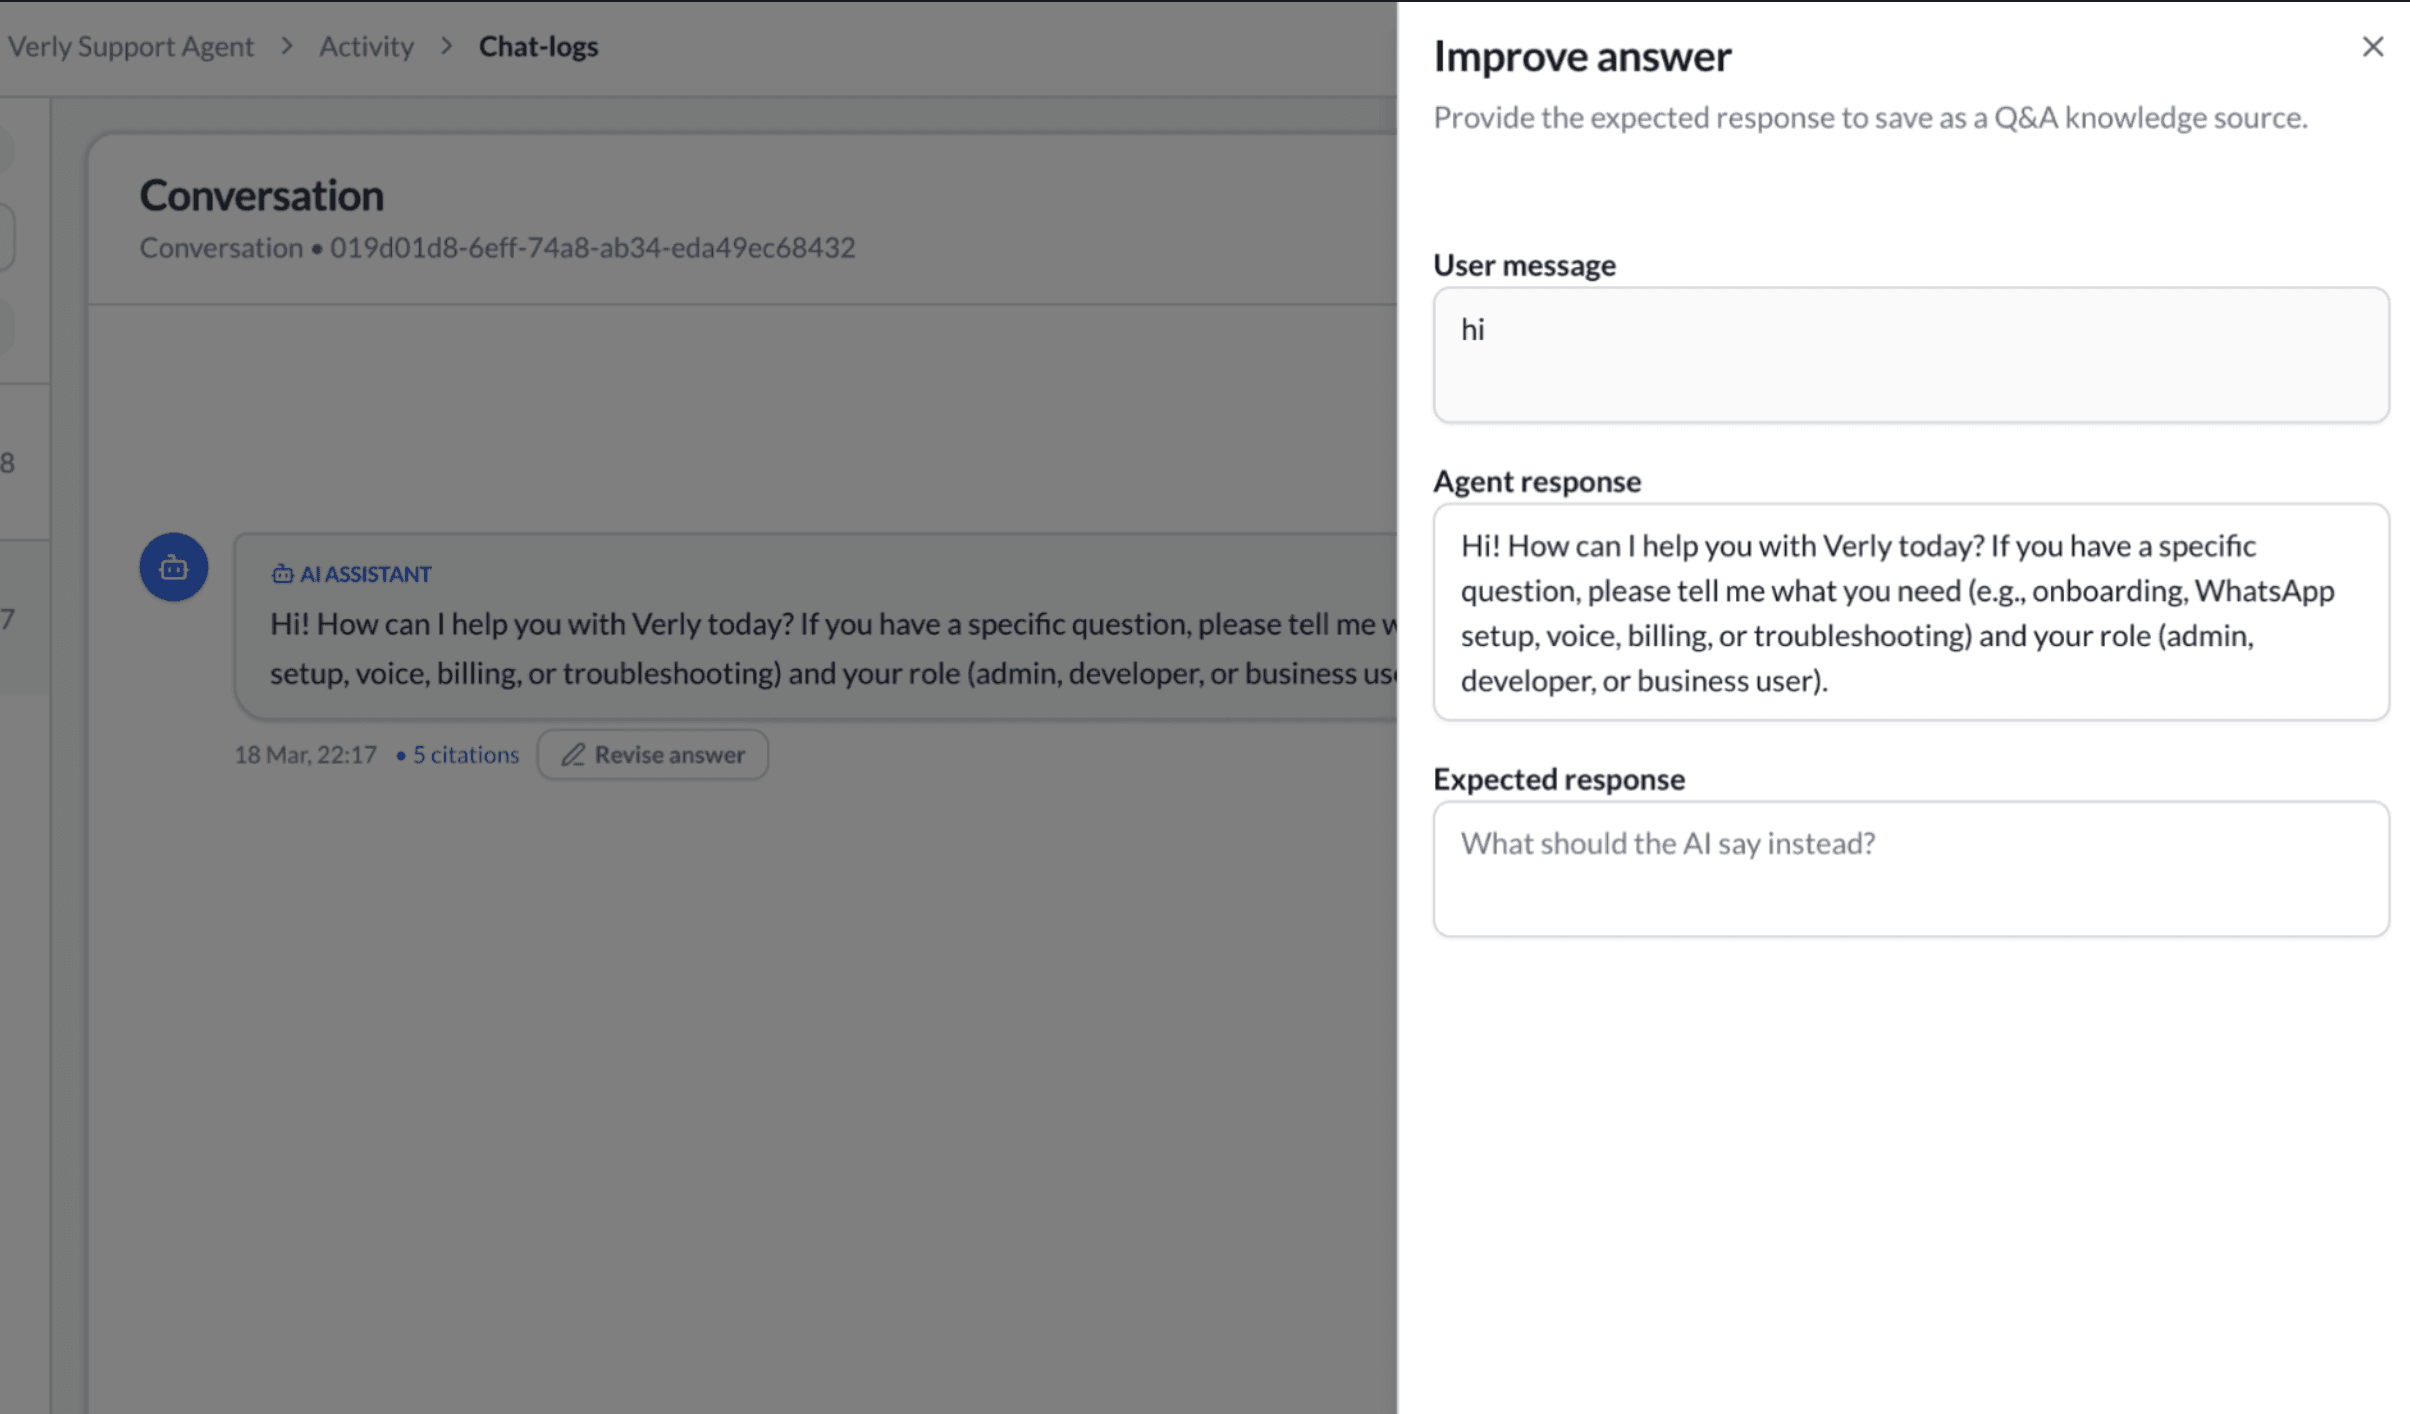The height and width of the screenshot is (1414, 2410).
Task: Click the User message field containing hi
Action: [x=1910, y=355]
